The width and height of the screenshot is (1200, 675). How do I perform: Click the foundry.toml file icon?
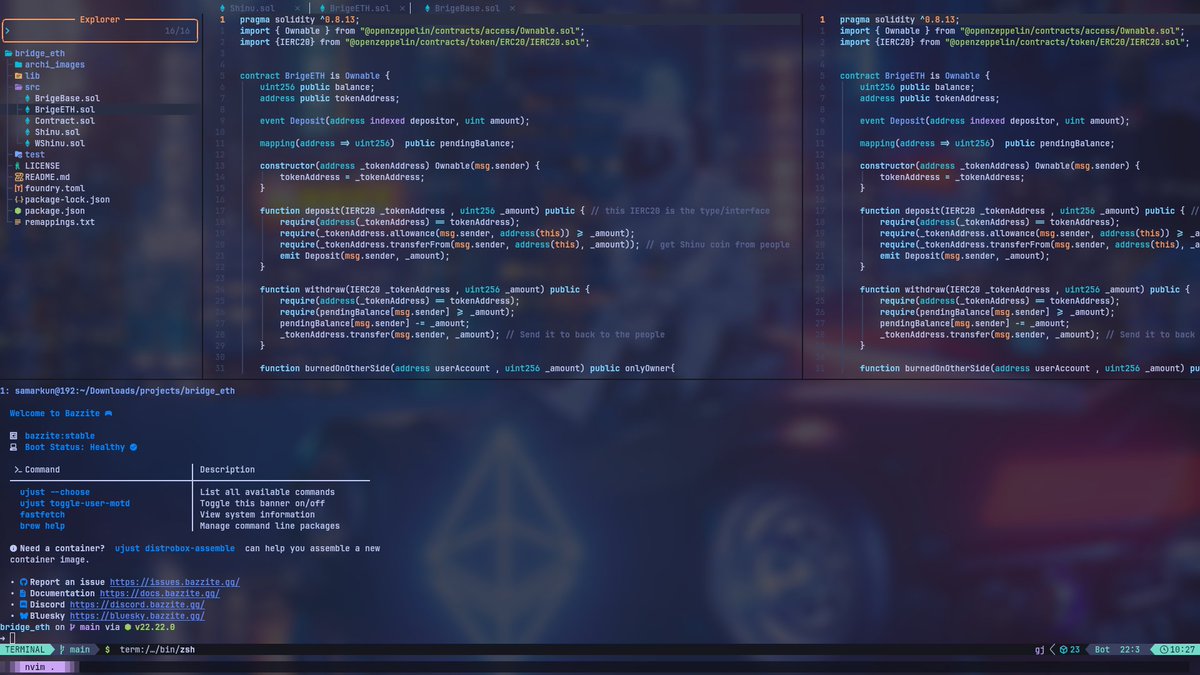(x=18, y=188)
